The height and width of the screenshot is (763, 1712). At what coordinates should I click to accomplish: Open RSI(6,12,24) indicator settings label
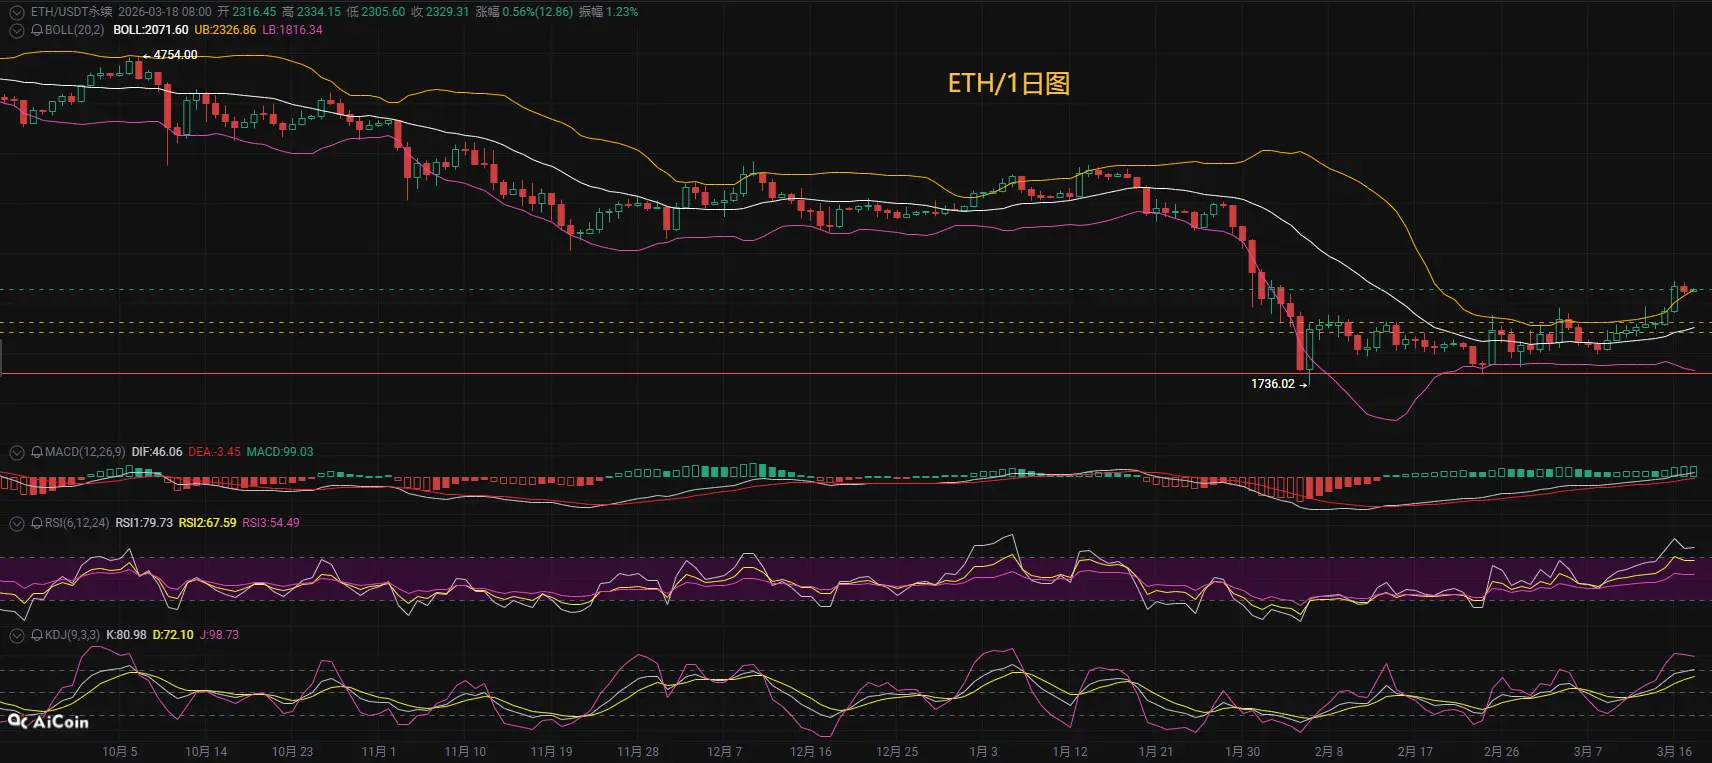[77, 523]
